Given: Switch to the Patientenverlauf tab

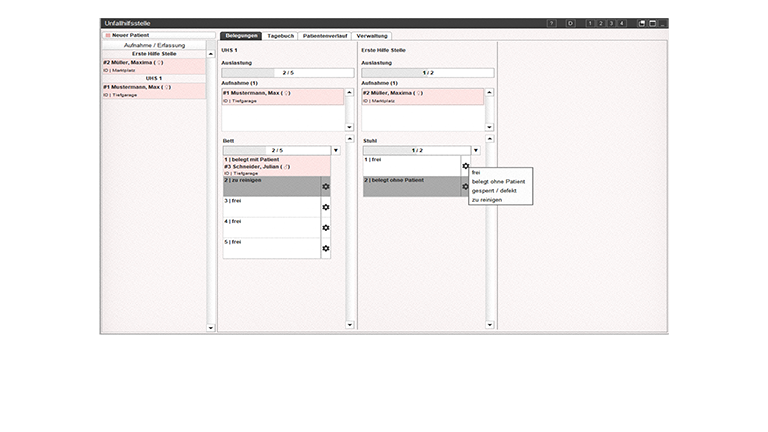Looking at the screenshot, I should click(x=325, y=35).
